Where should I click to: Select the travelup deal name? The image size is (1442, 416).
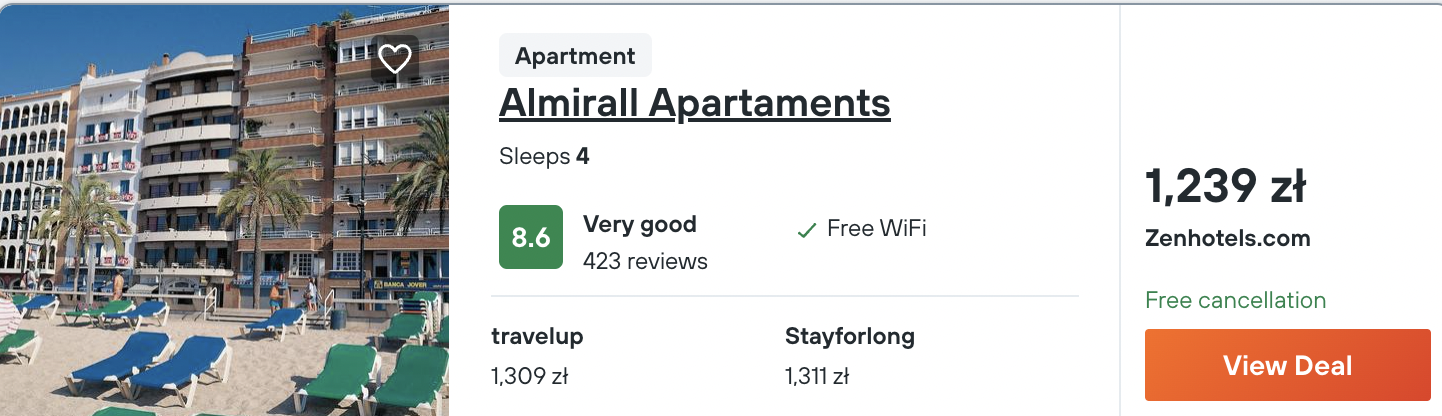click(x=537, y=337)
